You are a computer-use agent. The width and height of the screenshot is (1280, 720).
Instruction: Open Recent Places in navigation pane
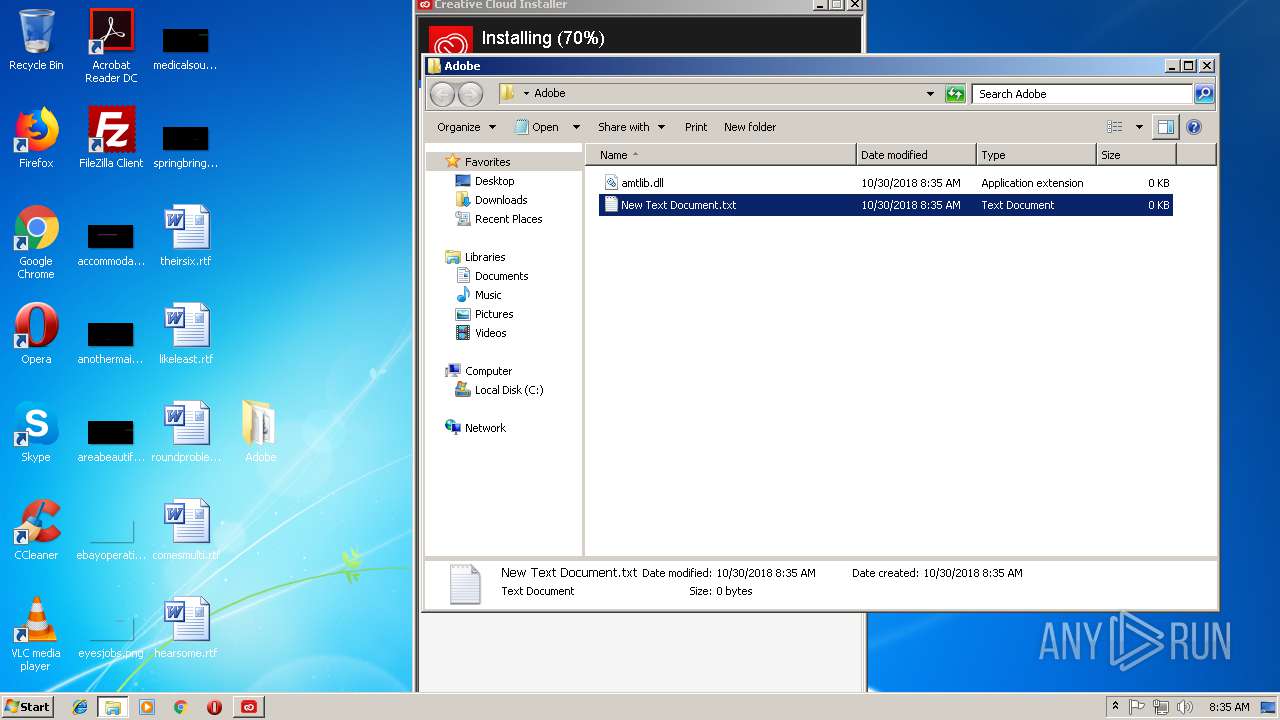click(508, 219)
